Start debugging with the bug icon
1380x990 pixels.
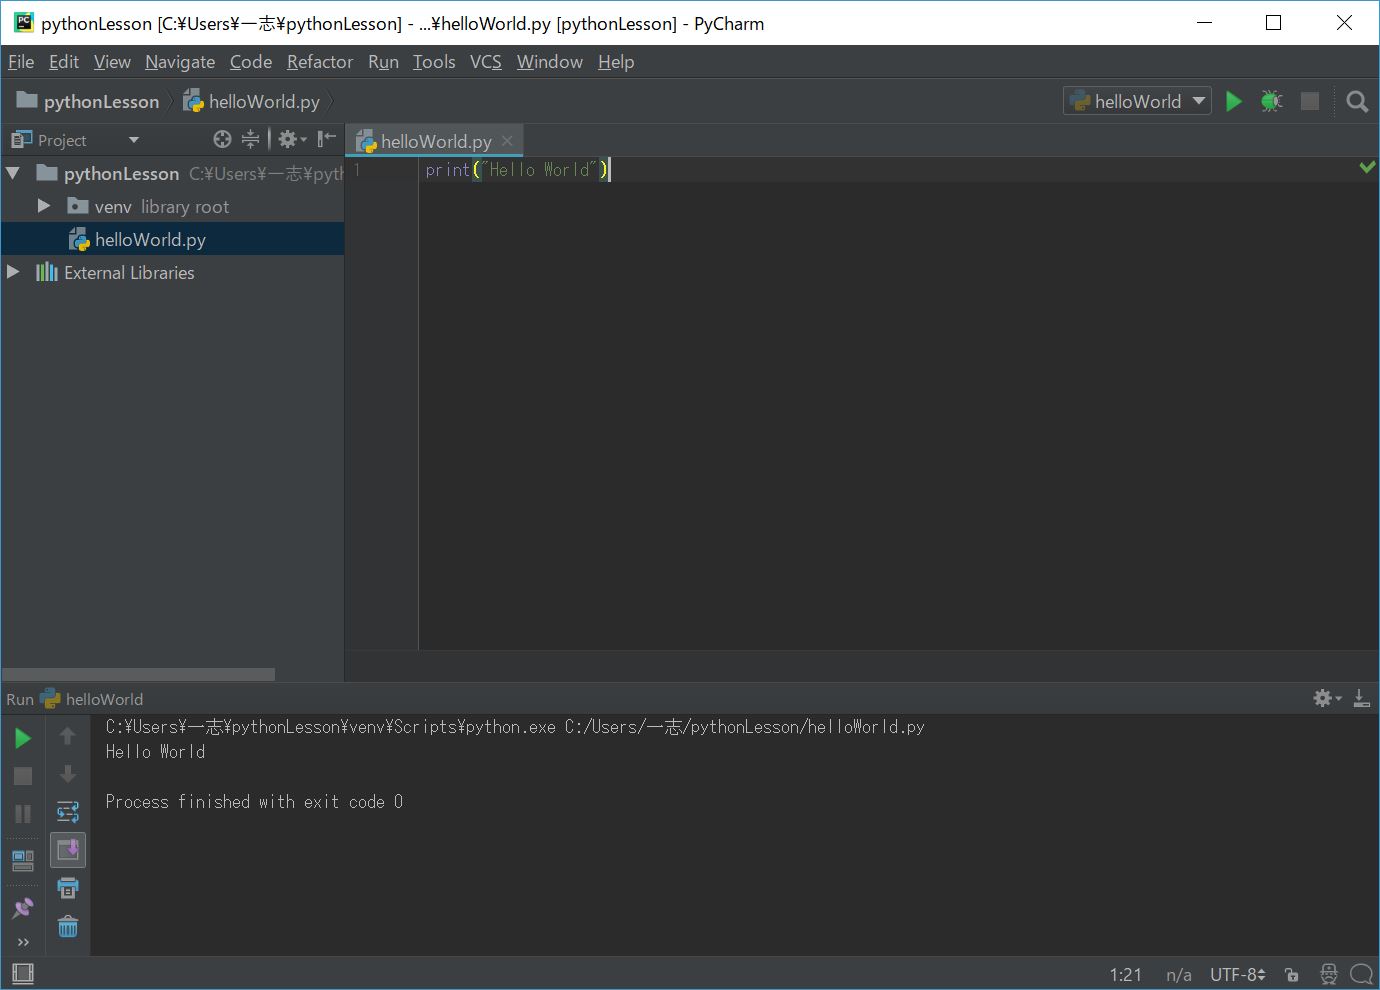click(x=1271, y=101)
